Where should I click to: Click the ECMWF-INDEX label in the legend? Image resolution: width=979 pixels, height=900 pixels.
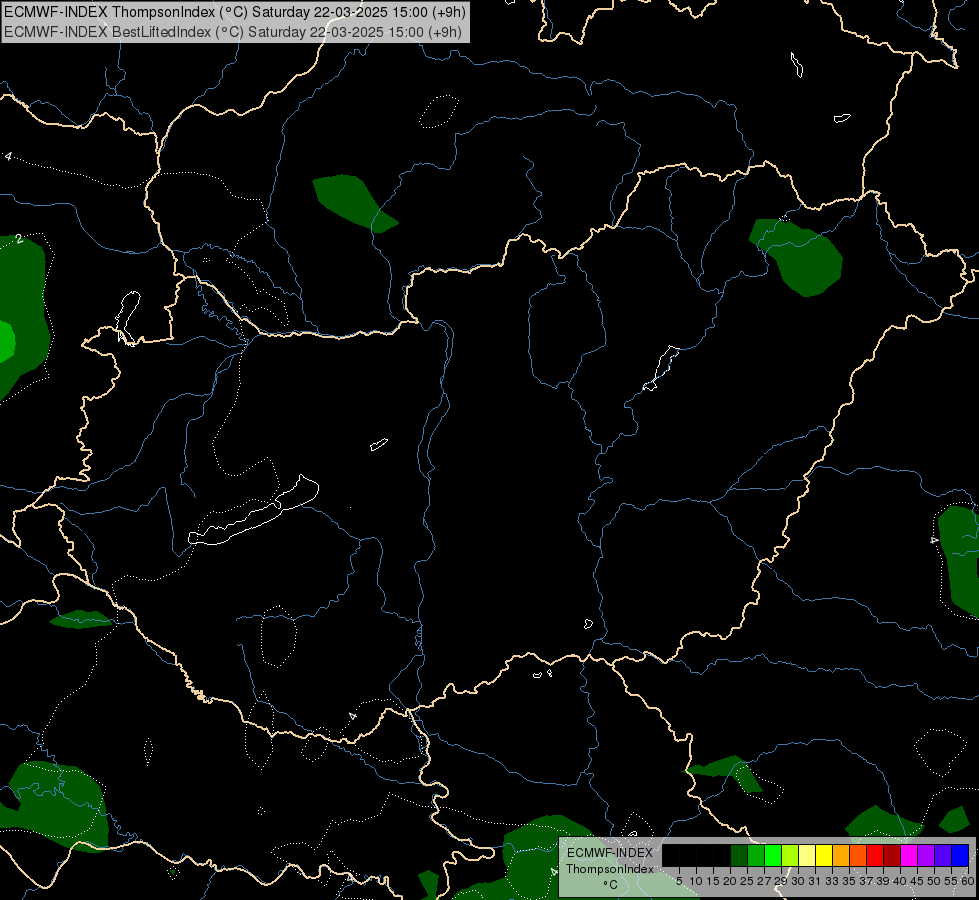609,853
